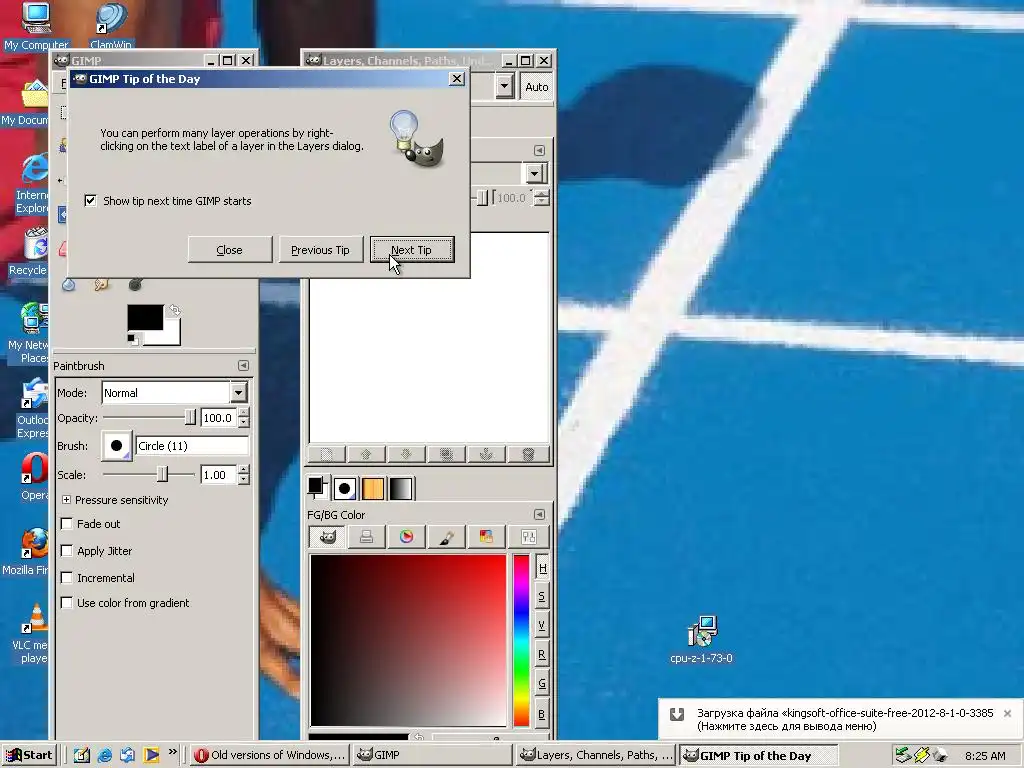
Task: Switch to the Gradients tab (gray gradient icon)
Action: [x=401, y=488]
